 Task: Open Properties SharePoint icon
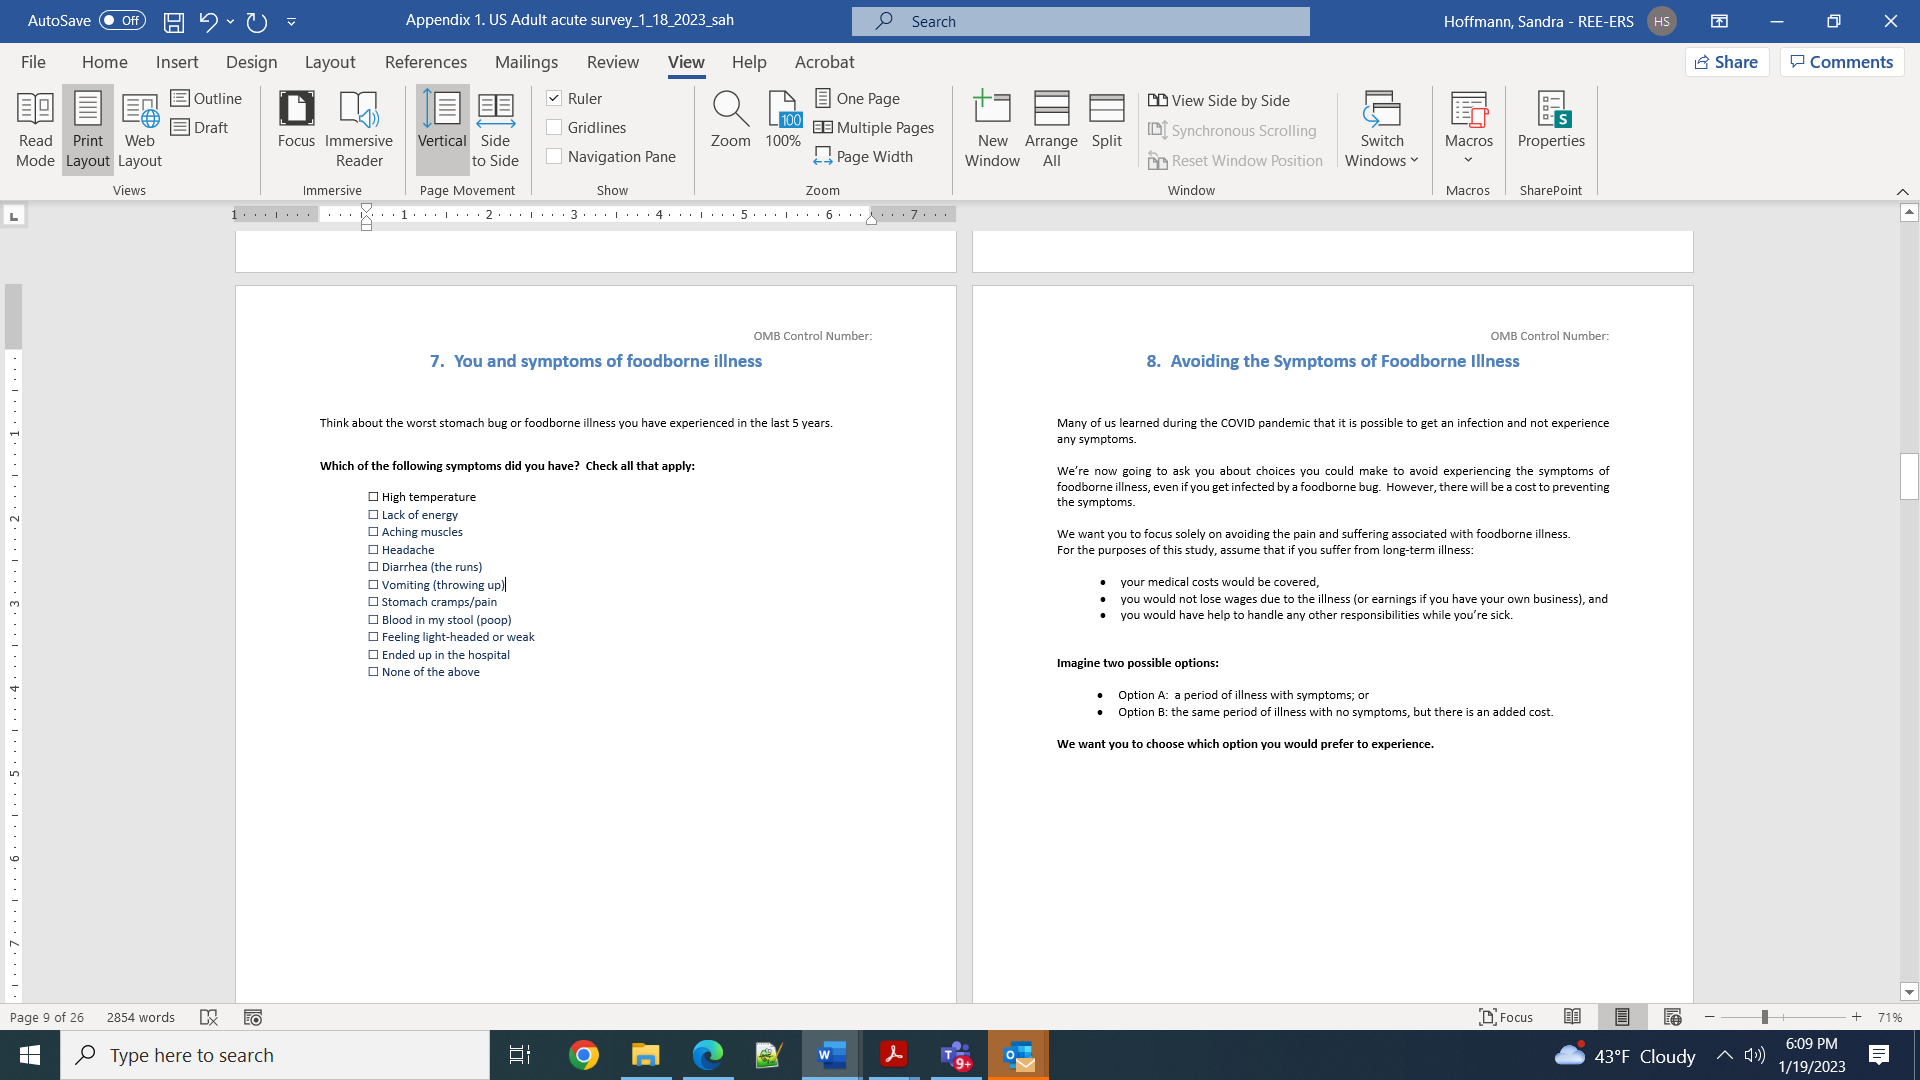coord(1550,120)
